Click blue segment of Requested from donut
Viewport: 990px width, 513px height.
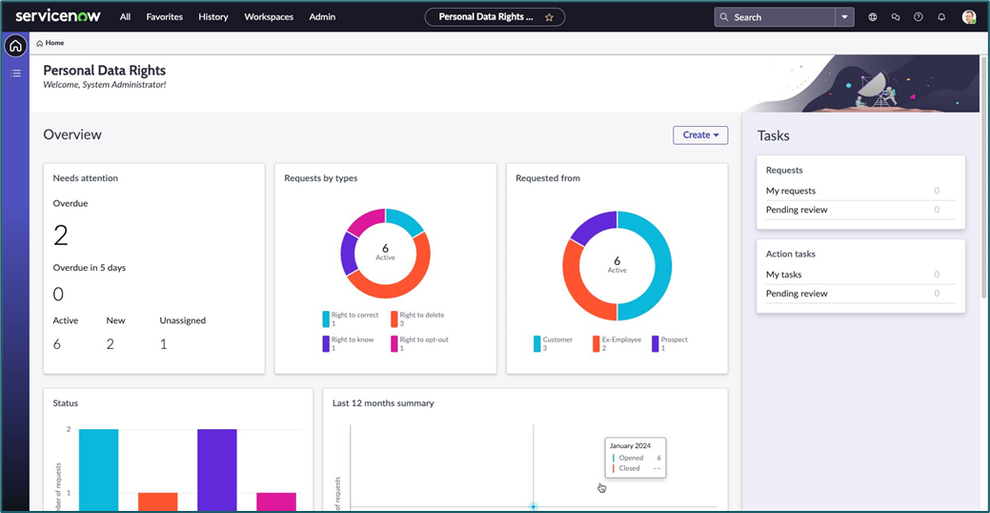[662, 265]
